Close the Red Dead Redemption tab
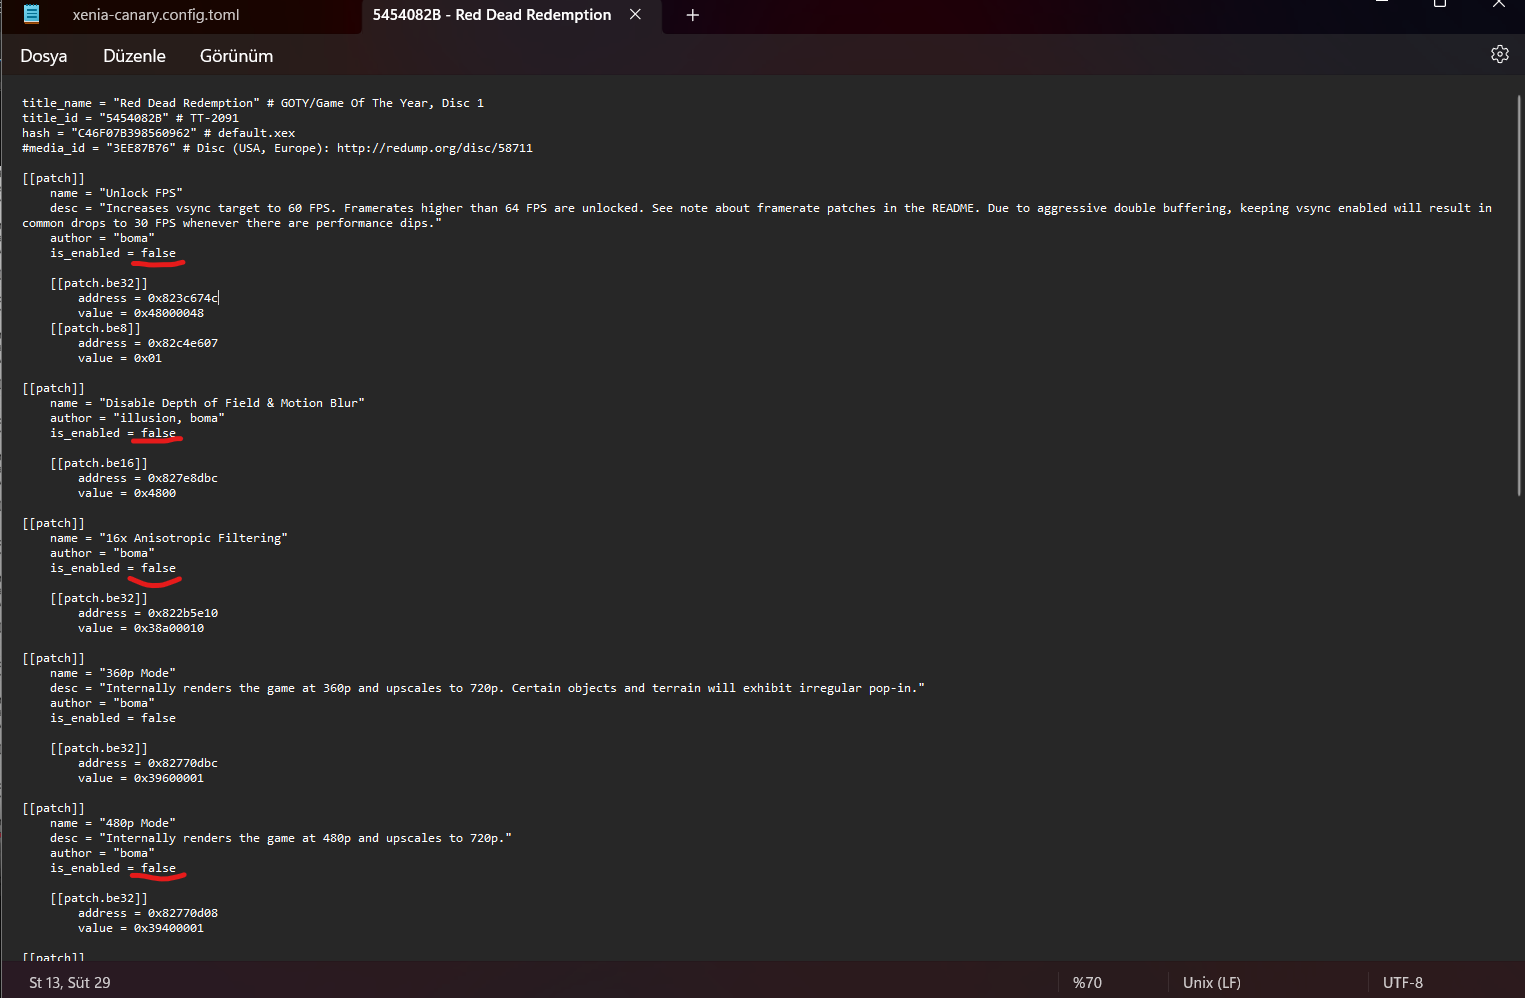 (x=635, y=15)
